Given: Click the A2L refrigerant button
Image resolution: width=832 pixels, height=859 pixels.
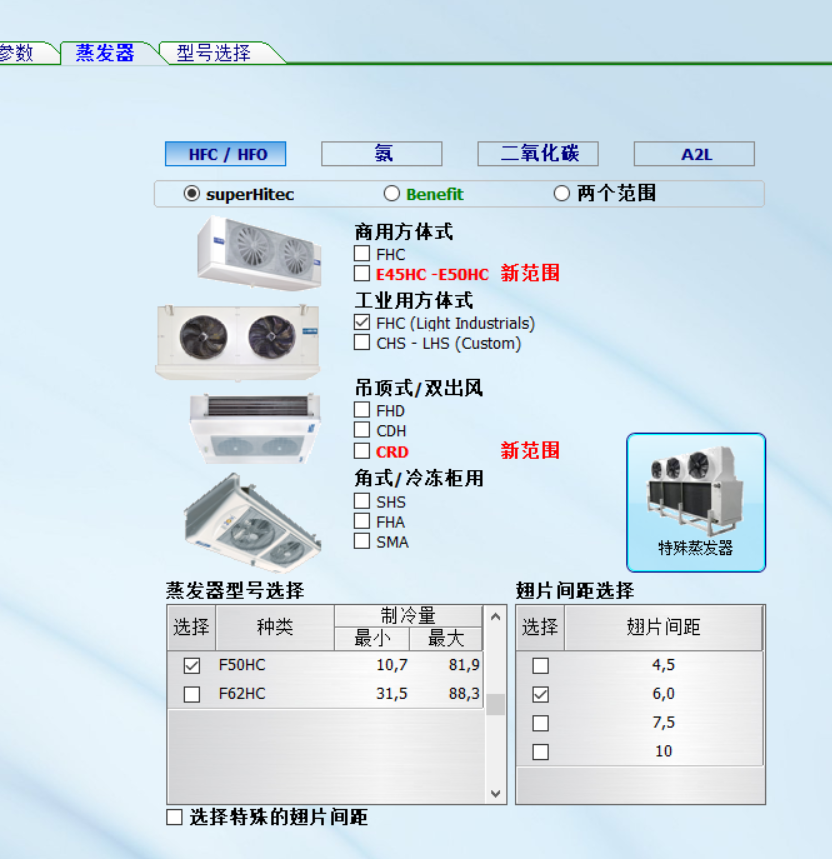Looking at the screenshot, I should click(x=694, y=154).
